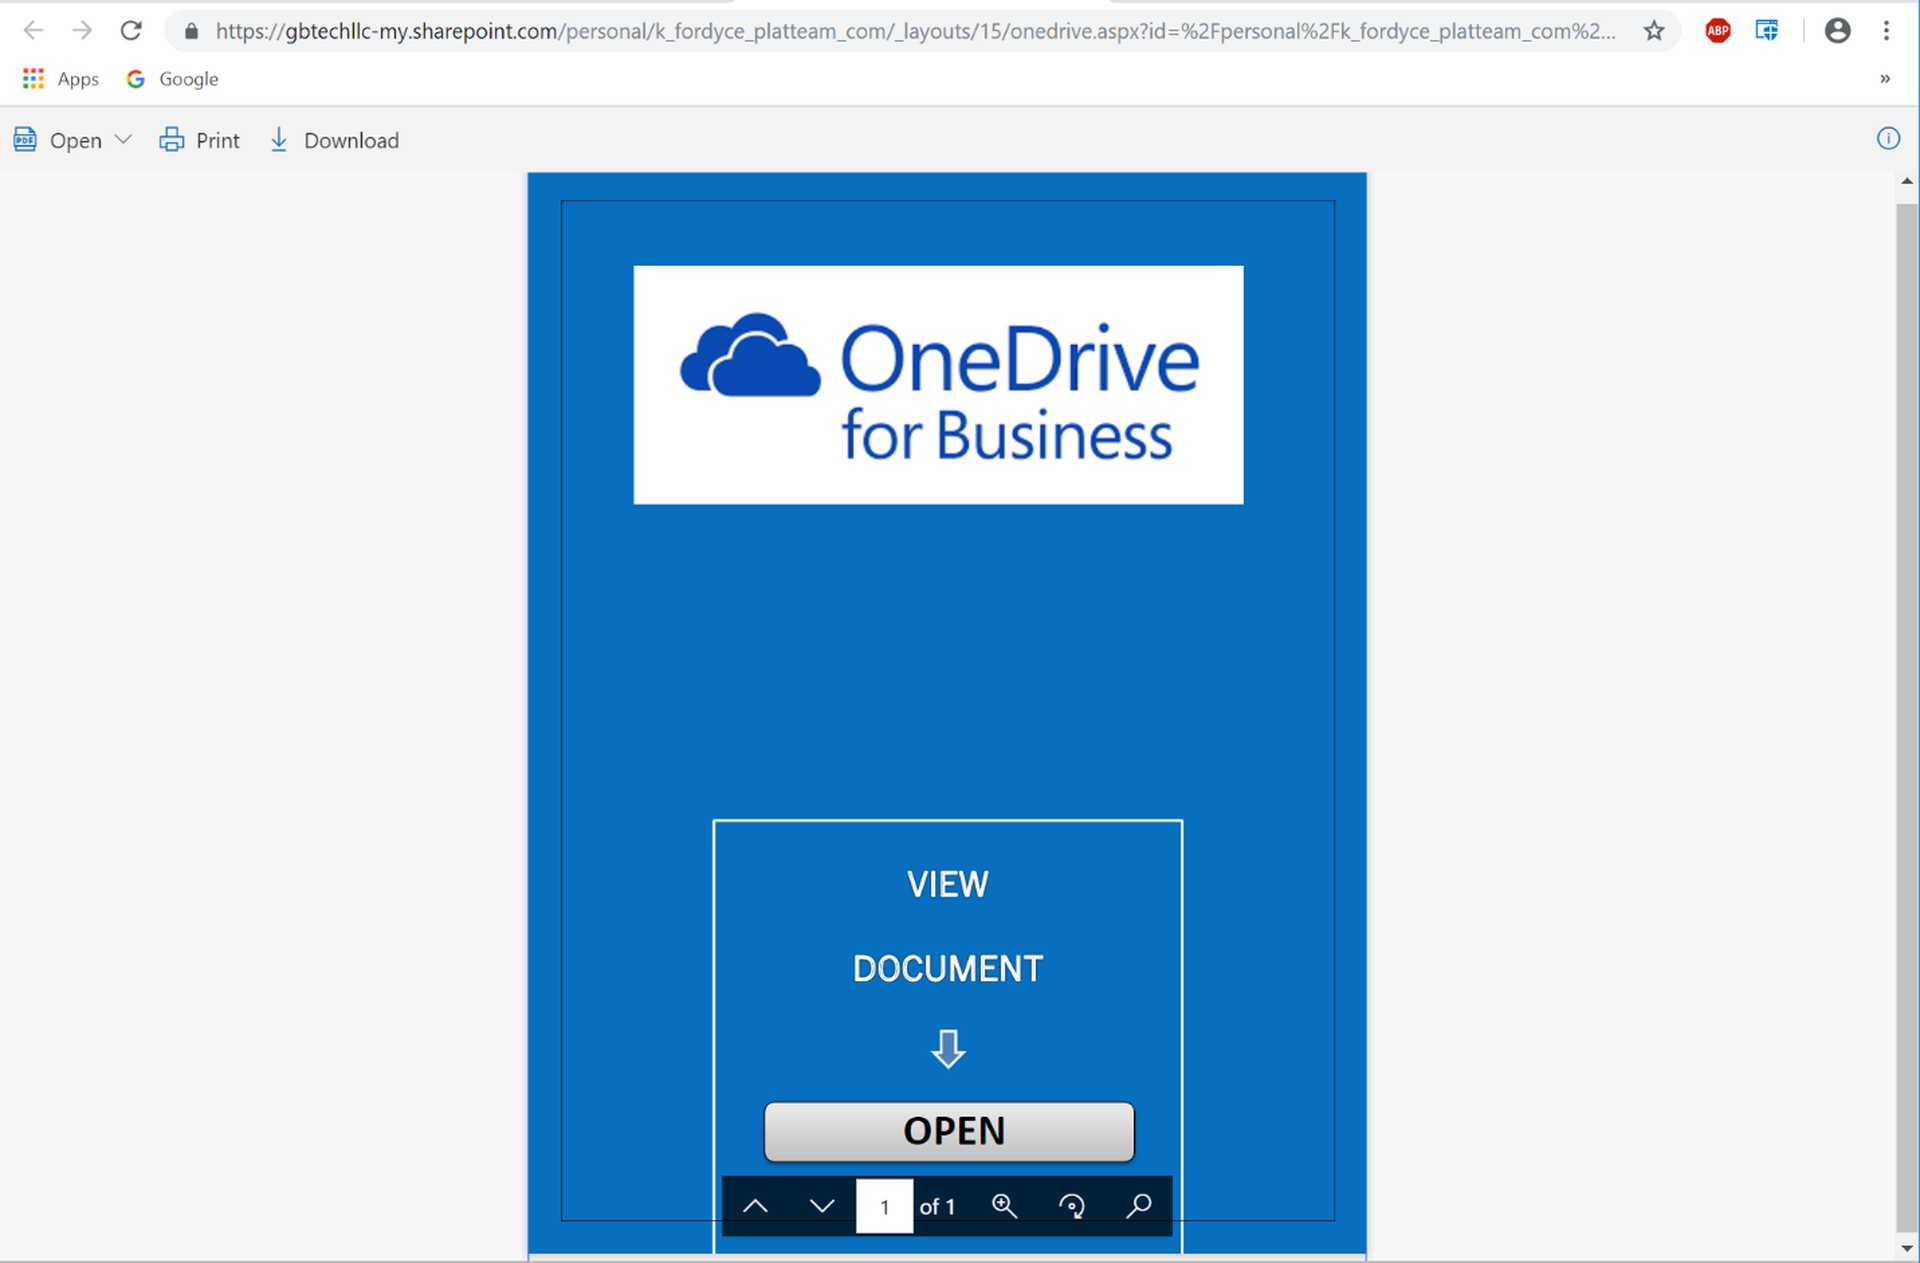
Task: Reload the page with the refresh icon
Action: pos(131,31)
